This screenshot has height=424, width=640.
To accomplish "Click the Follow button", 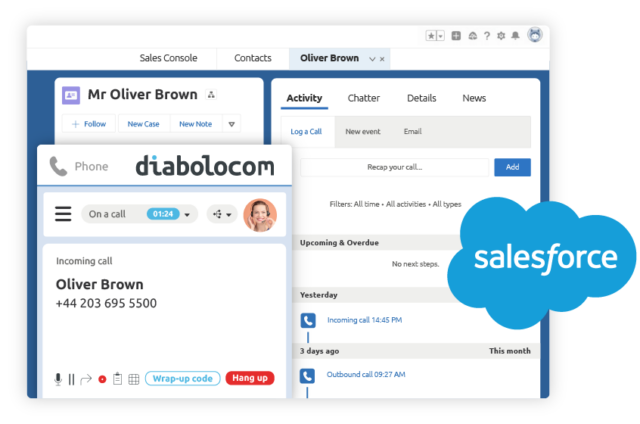I will click(x=89, y=124).
